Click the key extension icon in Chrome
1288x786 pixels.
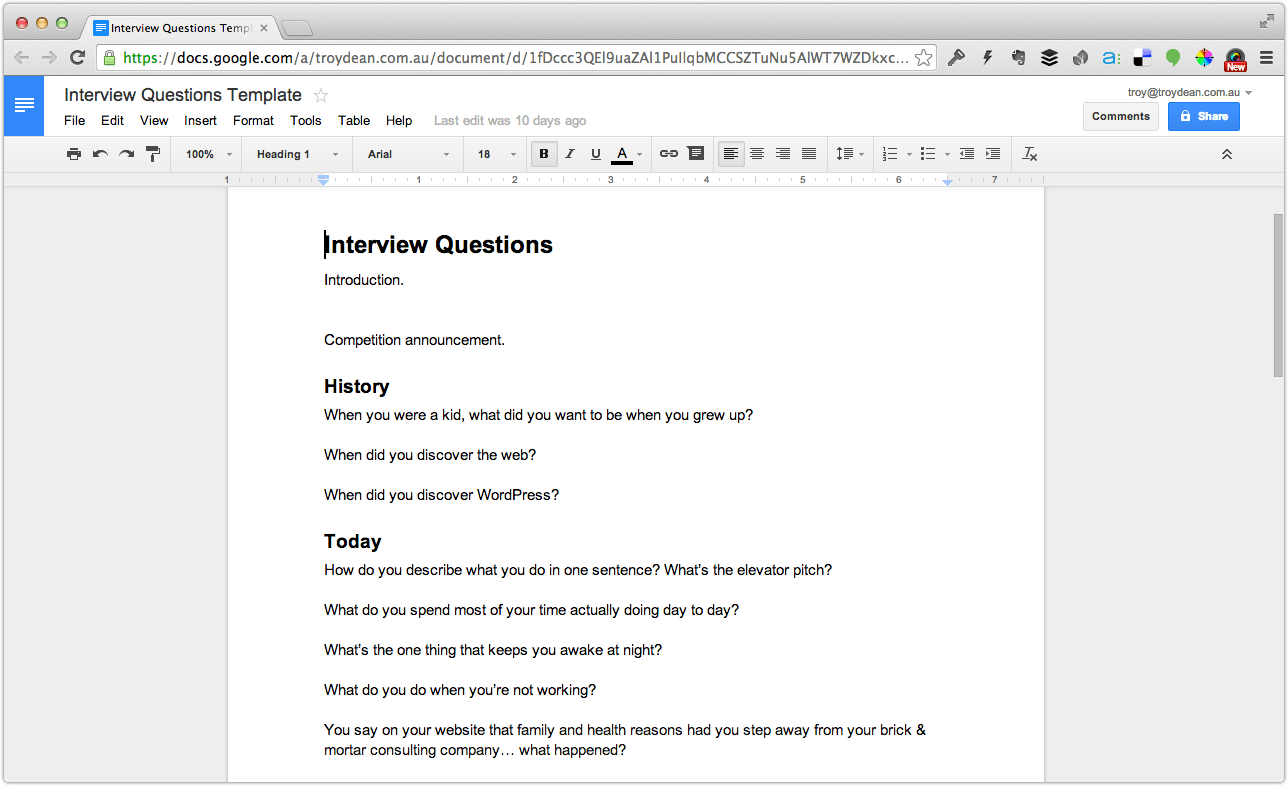[x=956, y=57]
